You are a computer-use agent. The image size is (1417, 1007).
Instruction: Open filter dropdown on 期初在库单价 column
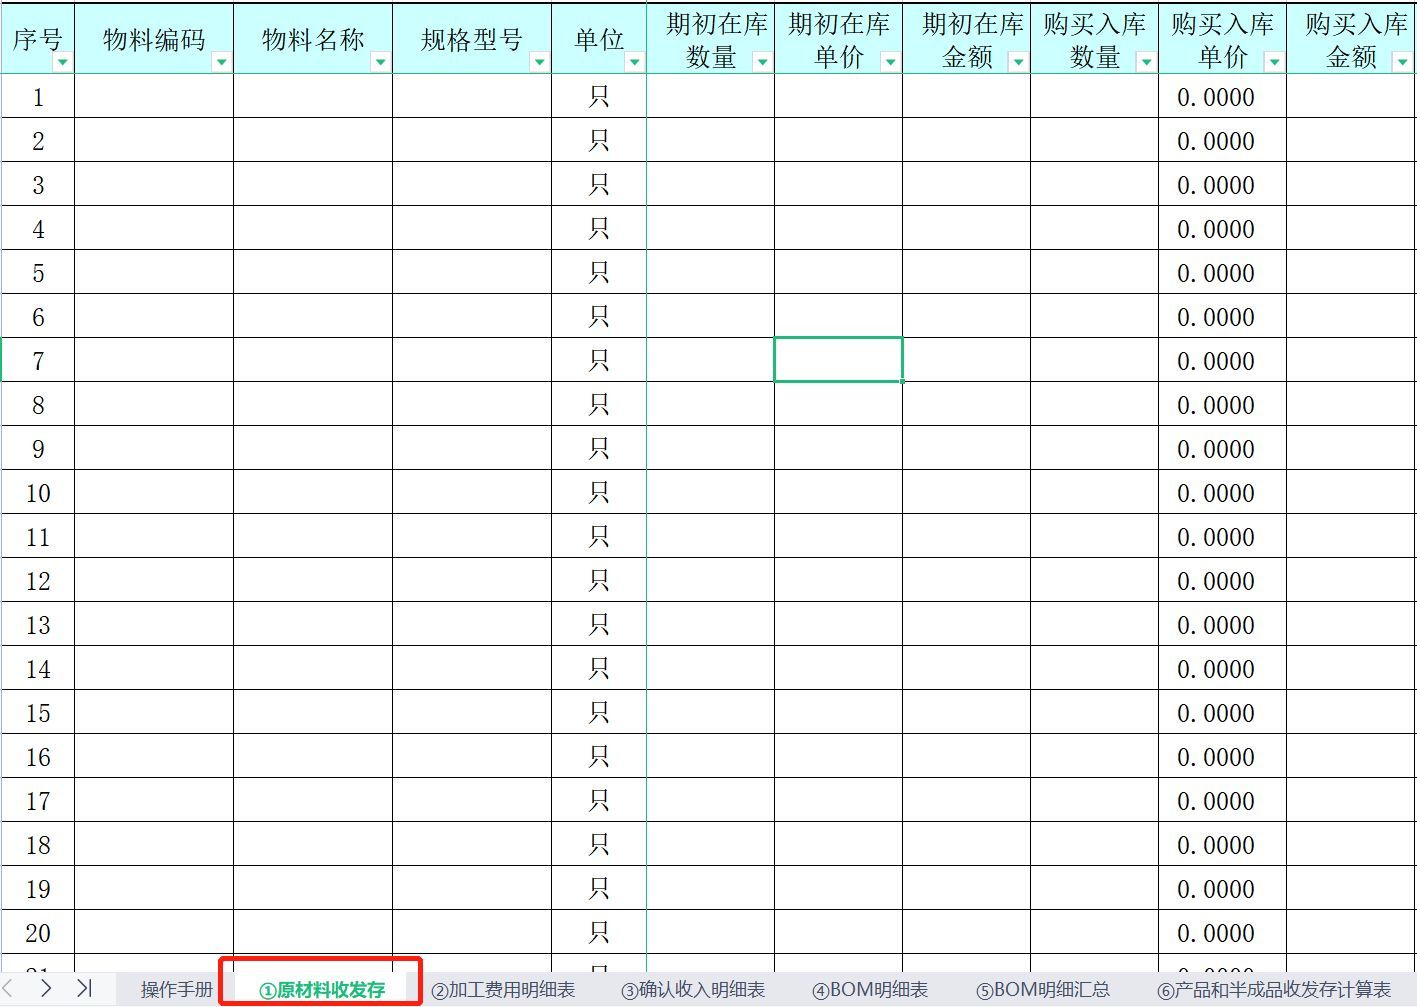pyautogui.click(x=890, y=63)
